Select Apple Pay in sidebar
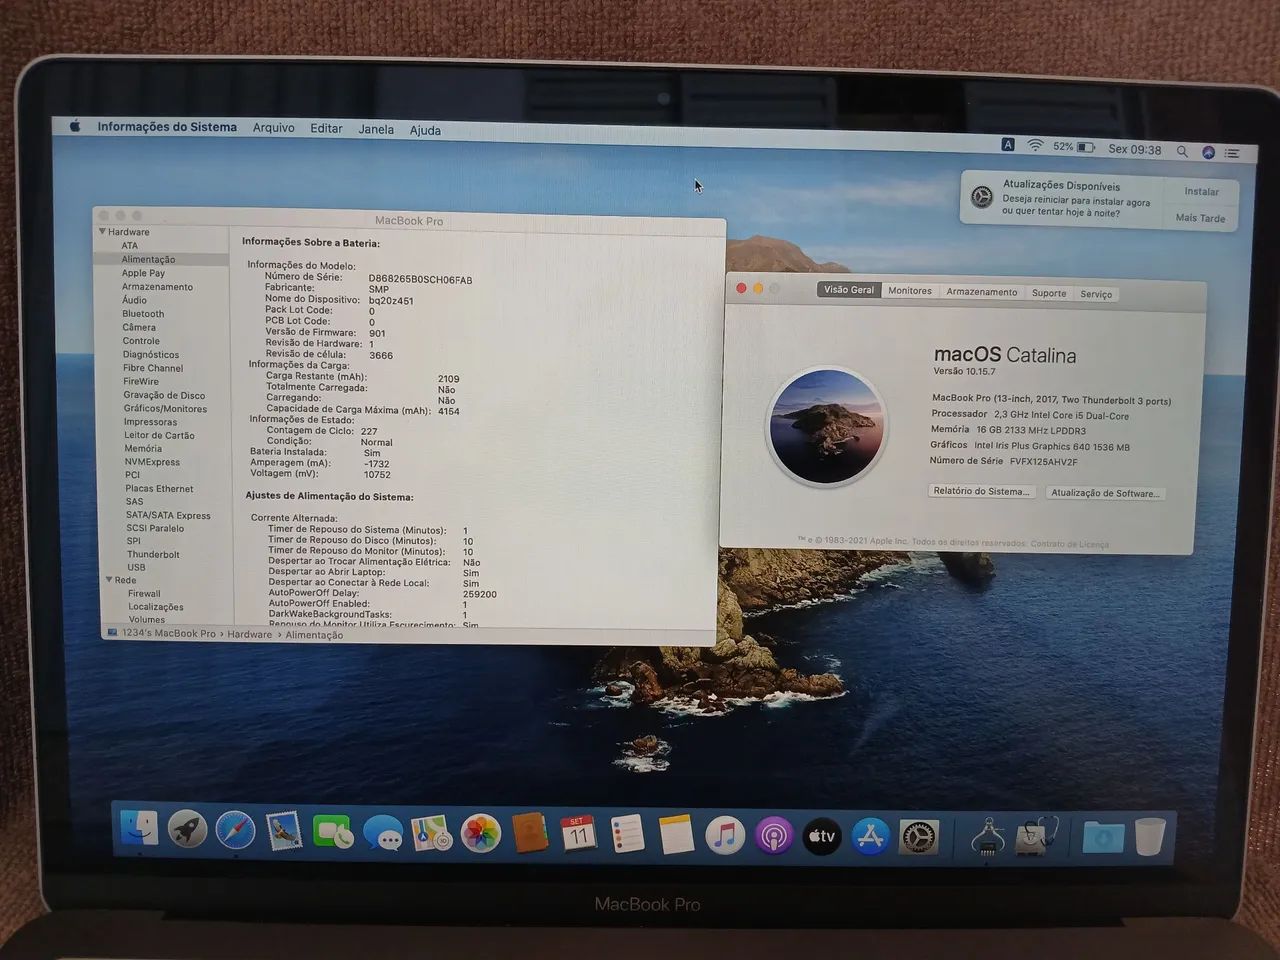This screenshot has height=960, width=1280. click(143, 273)
